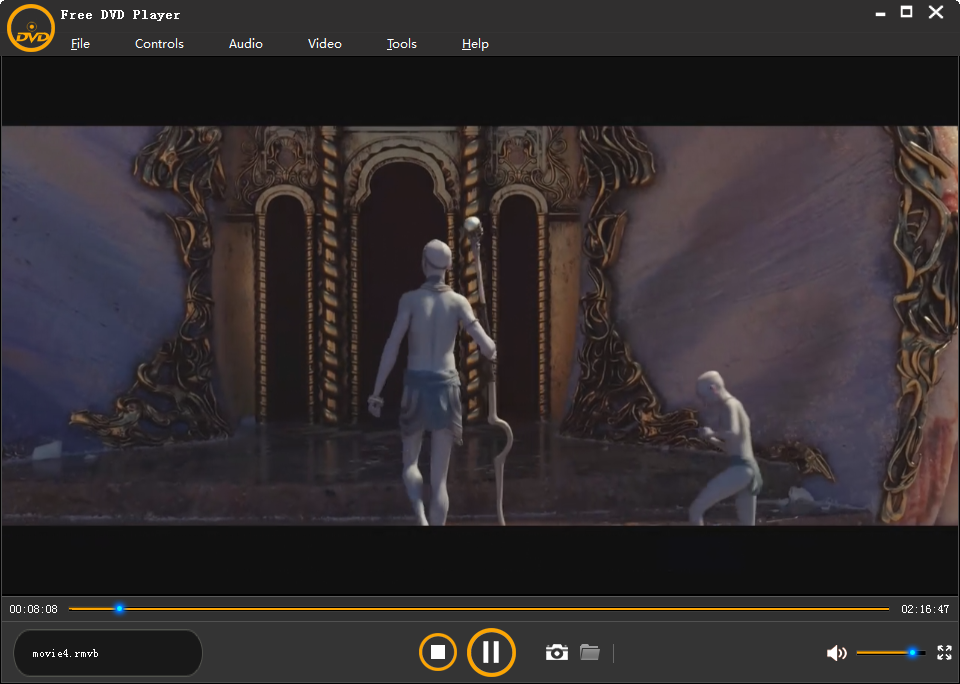Pause the movie with the pause button
This screenshot has width=960, height=684.
coord(491,652)
